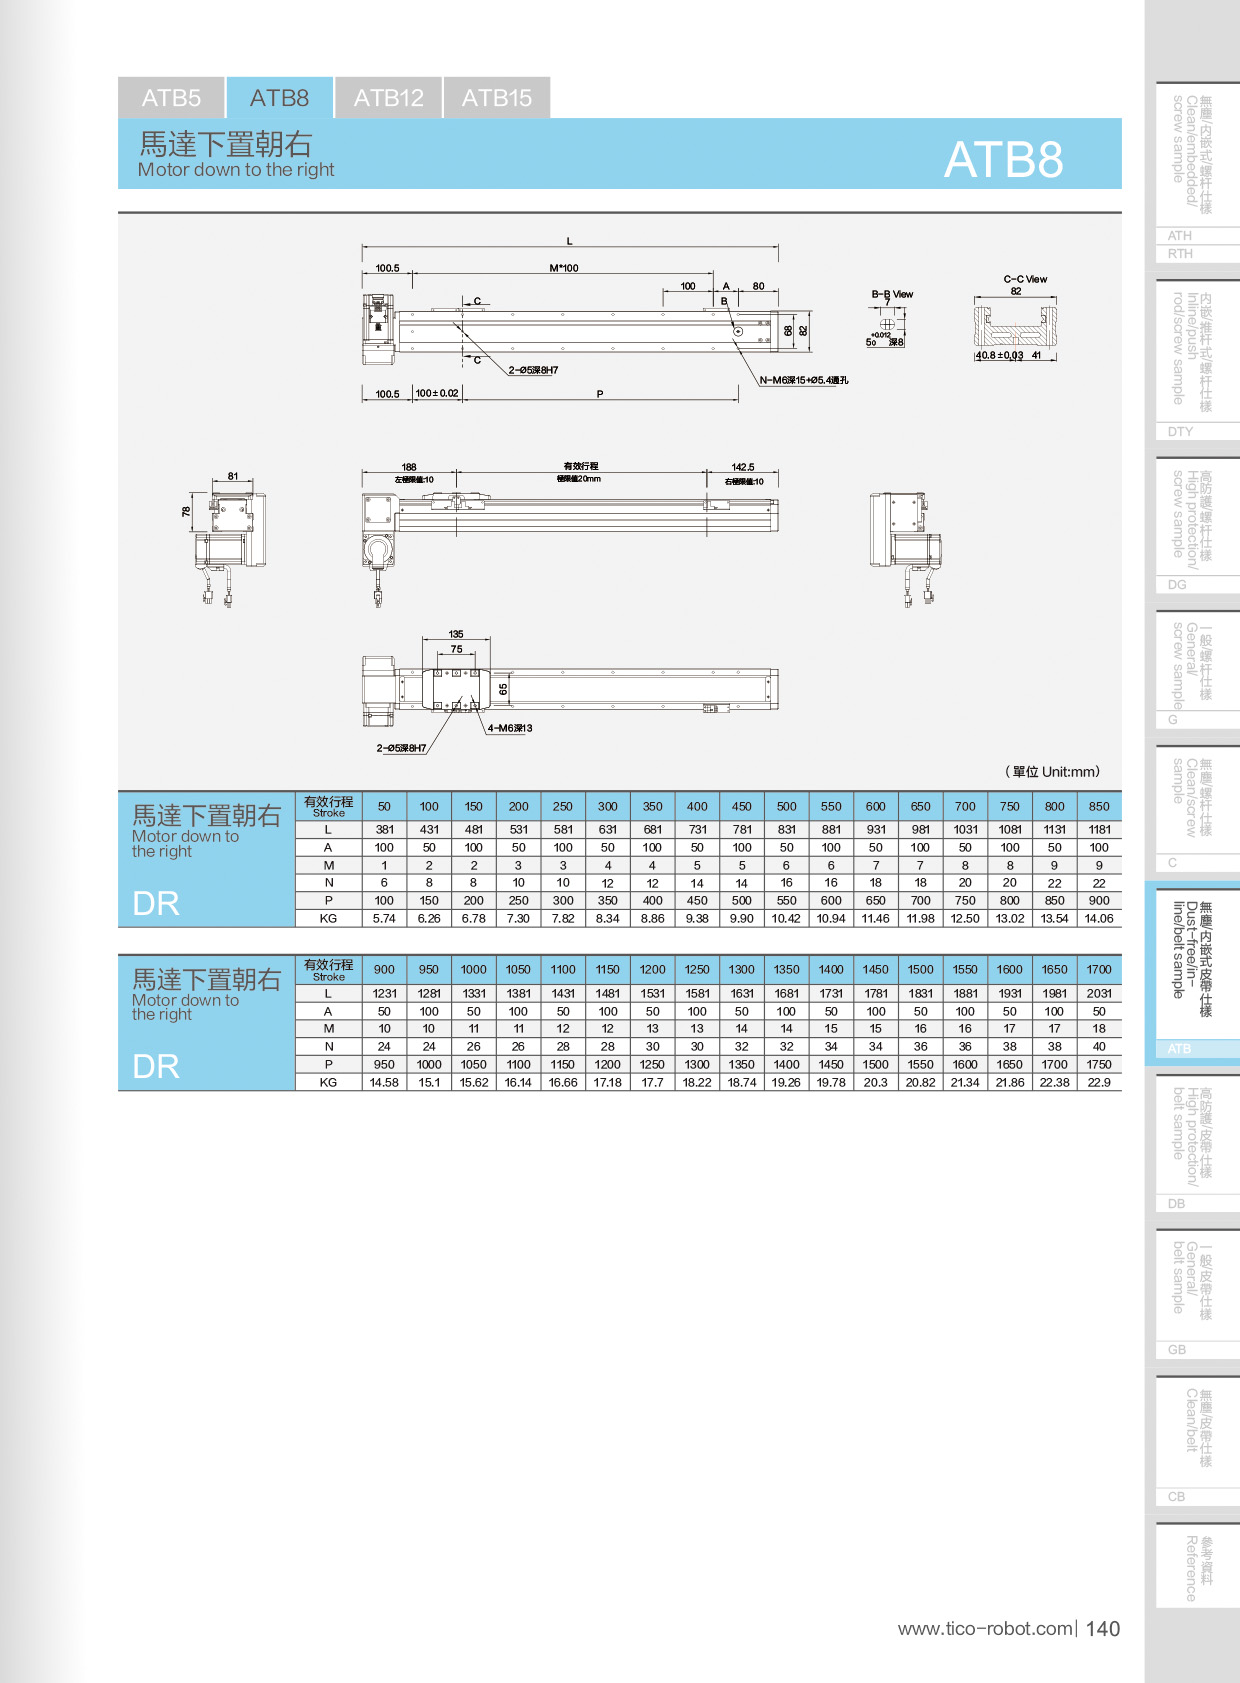Click the www.tico-robot.com website link
This screenshot has width=1240, height=1683.
click(985, 1629)
